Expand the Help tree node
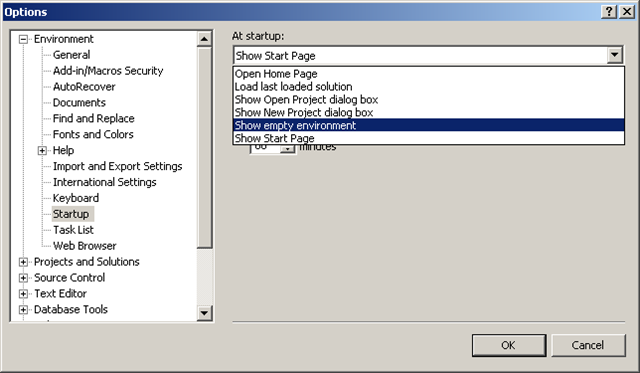 coord(42,151)
